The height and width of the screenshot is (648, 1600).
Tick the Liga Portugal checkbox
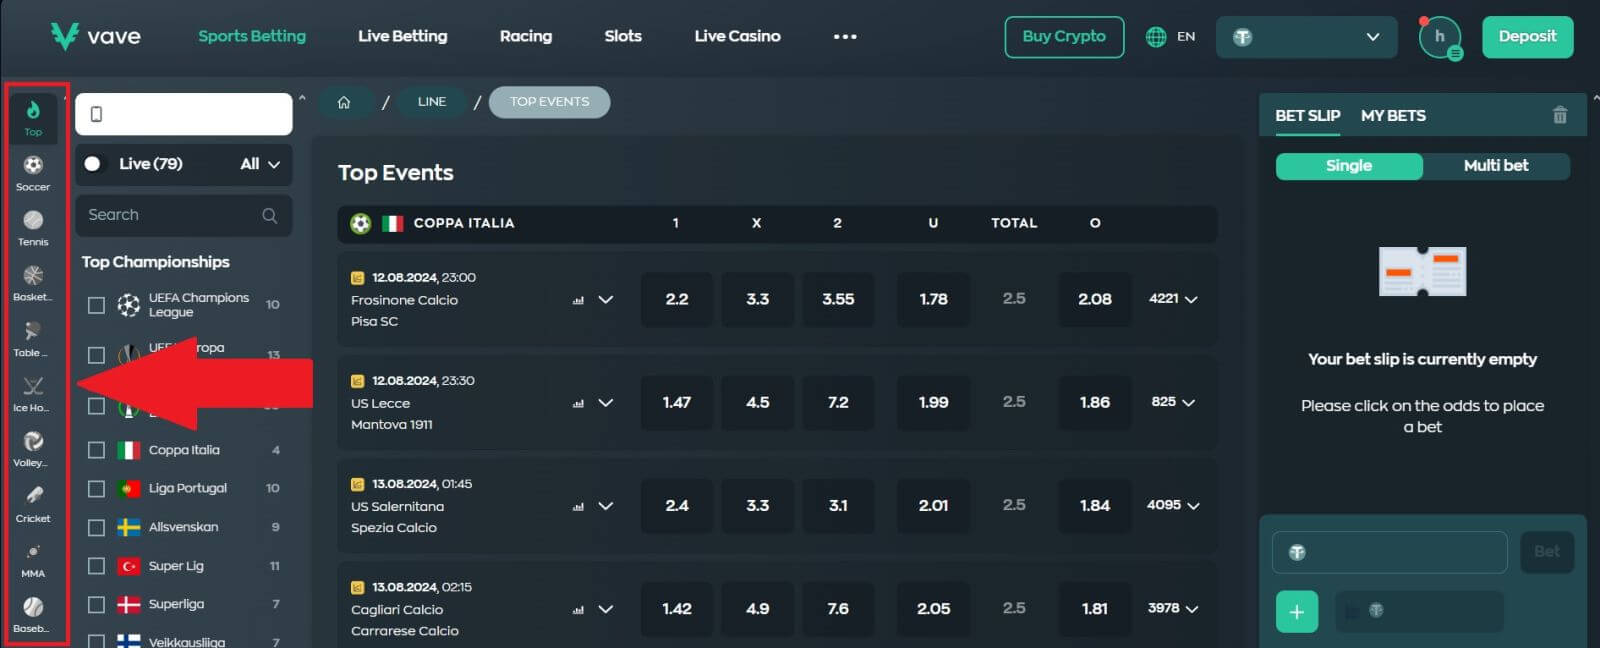point(96,489)
